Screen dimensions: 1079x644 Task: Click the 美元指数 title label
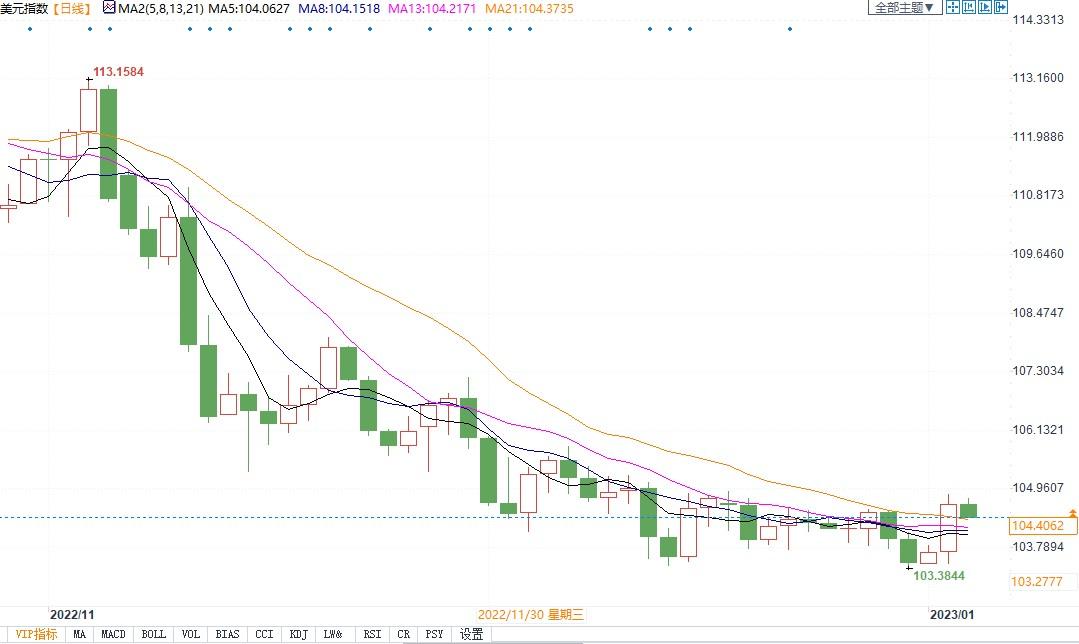pyautogui.click(x=24, y=8)
